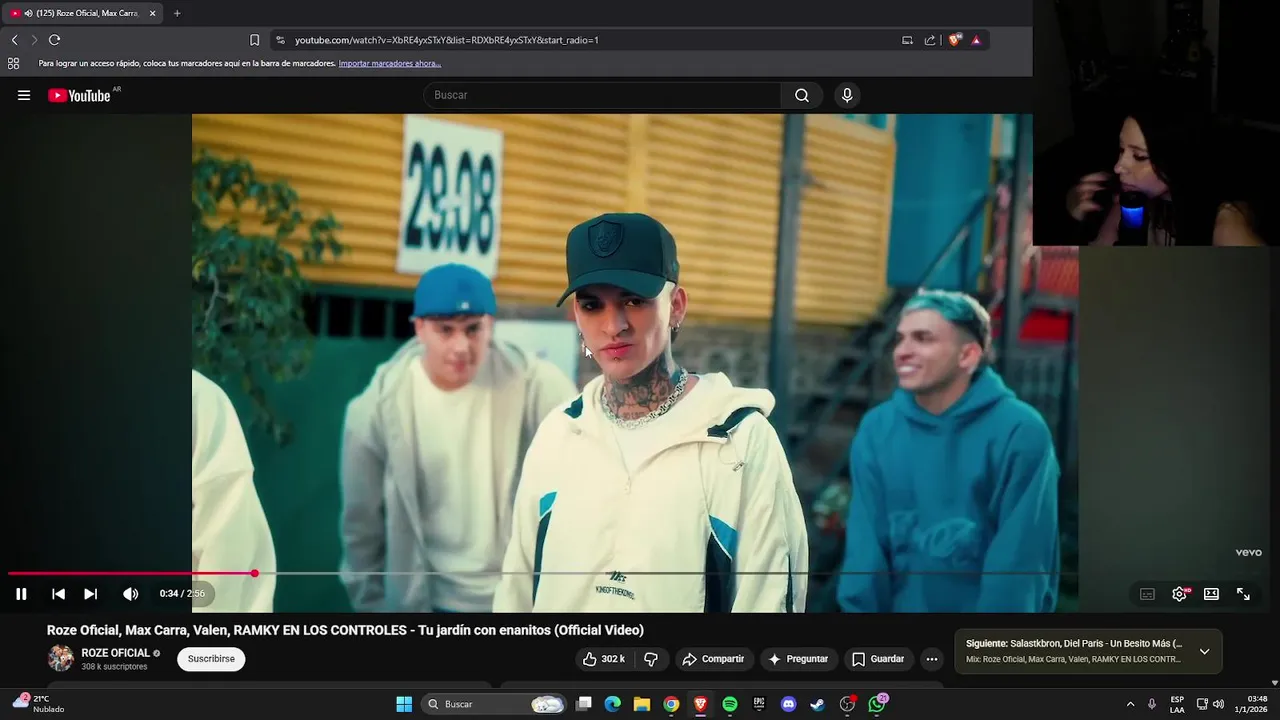Cast or picture-in-picture icon in address bar
Image resolution: width=1280 pixels, height=720 pixels.
(907, 40)
